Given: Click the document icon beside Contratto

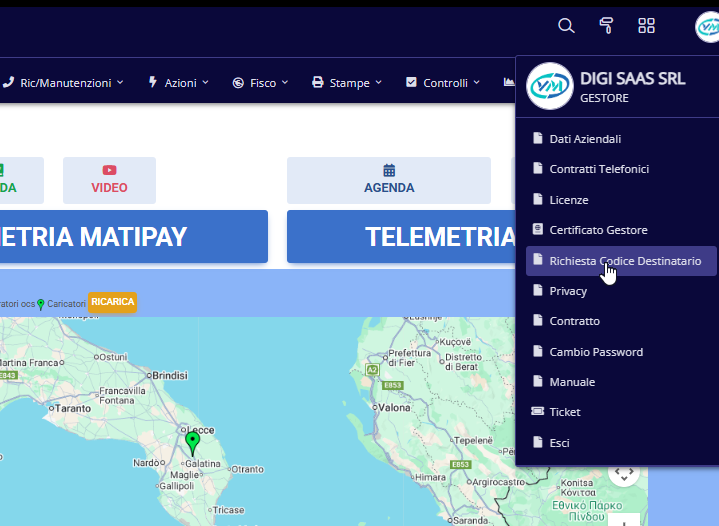Looking at the screenshot, I should tap(538, 320).
